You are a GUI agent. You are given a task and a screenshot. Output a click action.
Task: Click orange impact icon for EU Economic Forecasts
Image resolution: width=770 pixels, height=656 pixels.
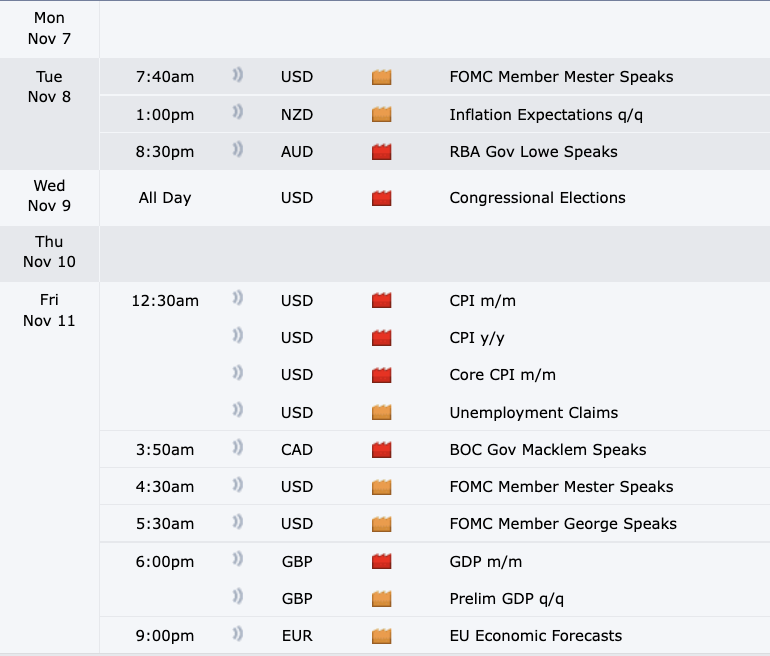[x=381, y=636]
